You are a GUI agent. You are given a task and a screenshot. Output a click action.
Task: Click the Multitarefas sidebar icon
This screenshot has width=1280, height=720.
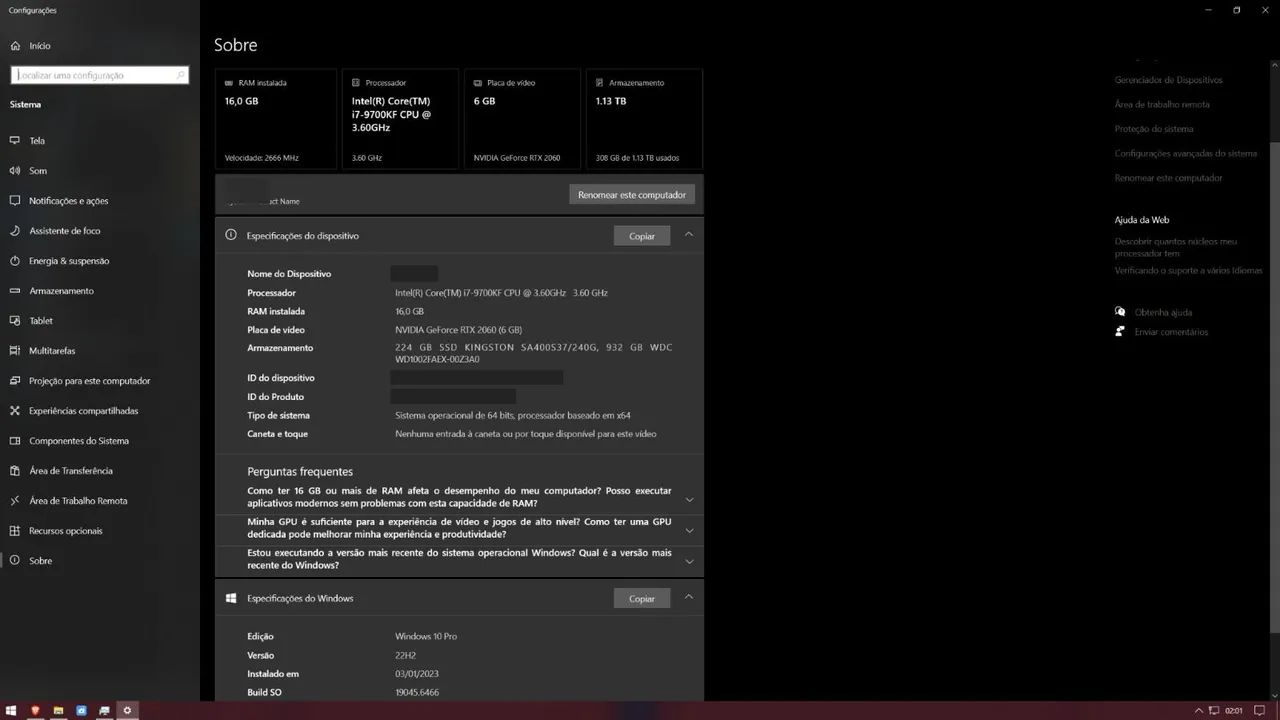click(x=15, y=351)
